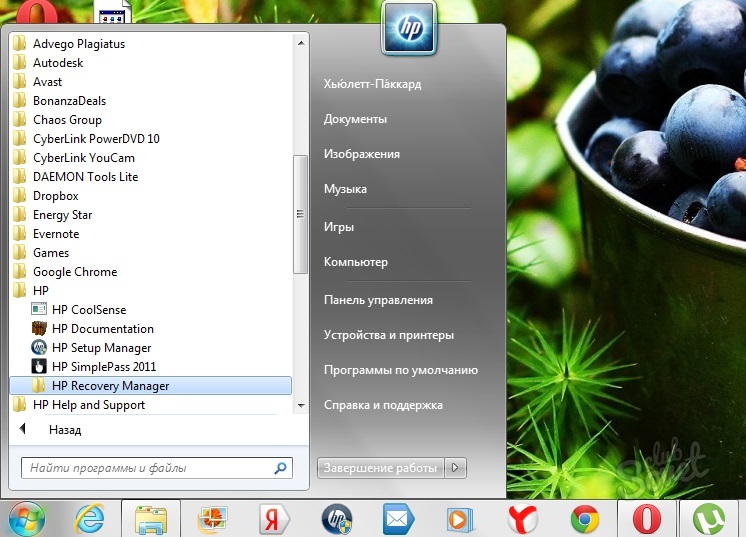Open shutdown options arrow next to Завершение работы

[456, 467]
